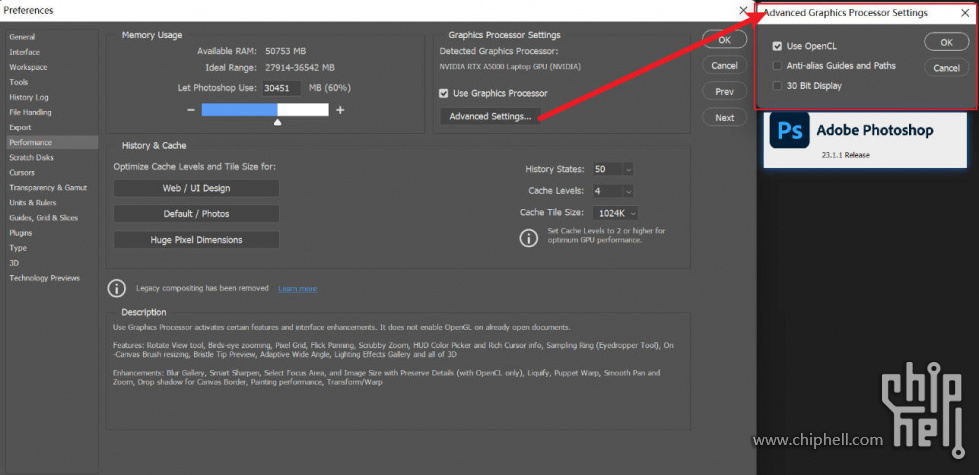Click the info icon beside Legacy compositing
The height and width of the screenshot is (475, 979).
[117, 288]
